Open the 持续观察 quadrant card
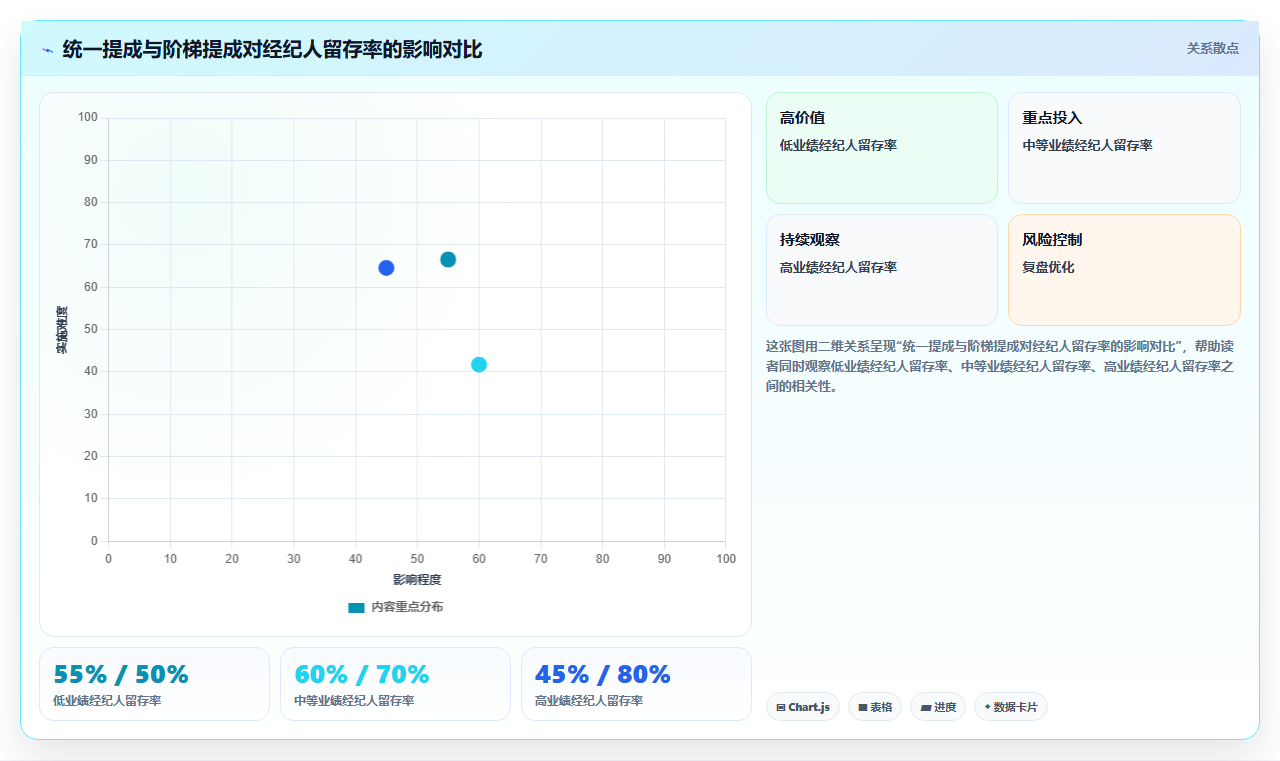This screenshot has height=761, width=1280. coord(882,270)
